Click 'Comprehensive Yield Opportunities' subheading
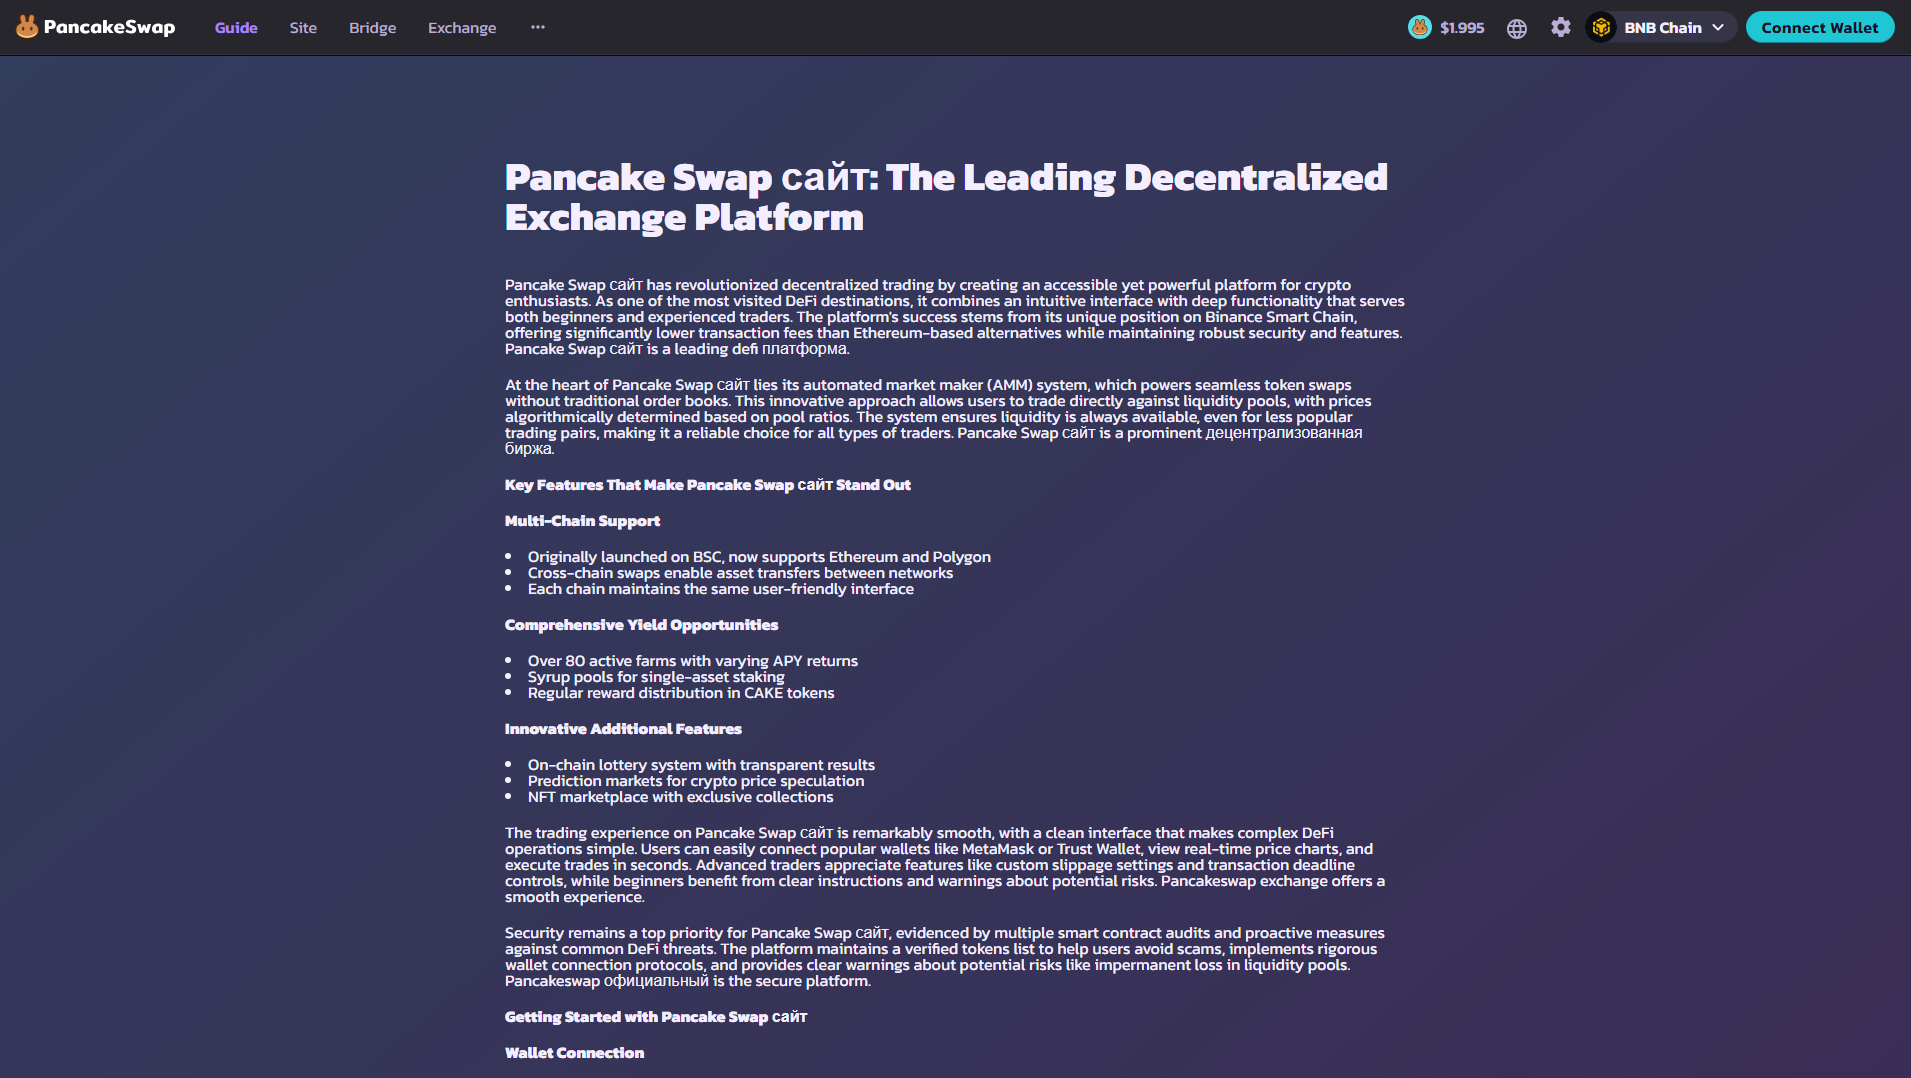Viewport: 1911px width, 1078px height. 641,625
